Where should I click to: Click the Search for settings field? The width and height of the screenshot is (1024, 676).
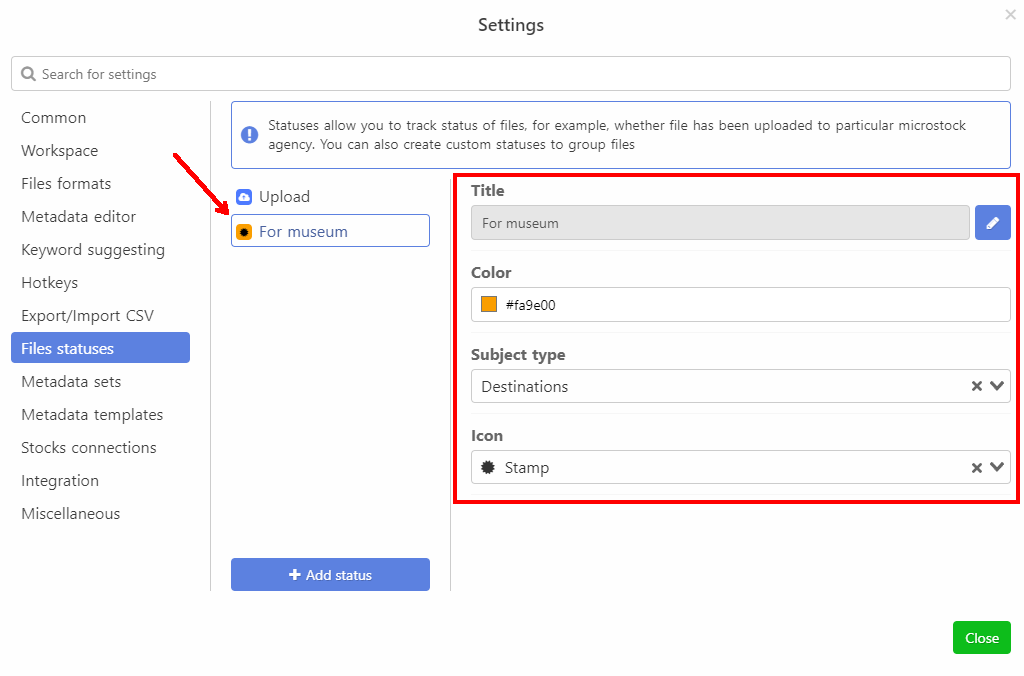pyautogui.click(x=511, y=74)
